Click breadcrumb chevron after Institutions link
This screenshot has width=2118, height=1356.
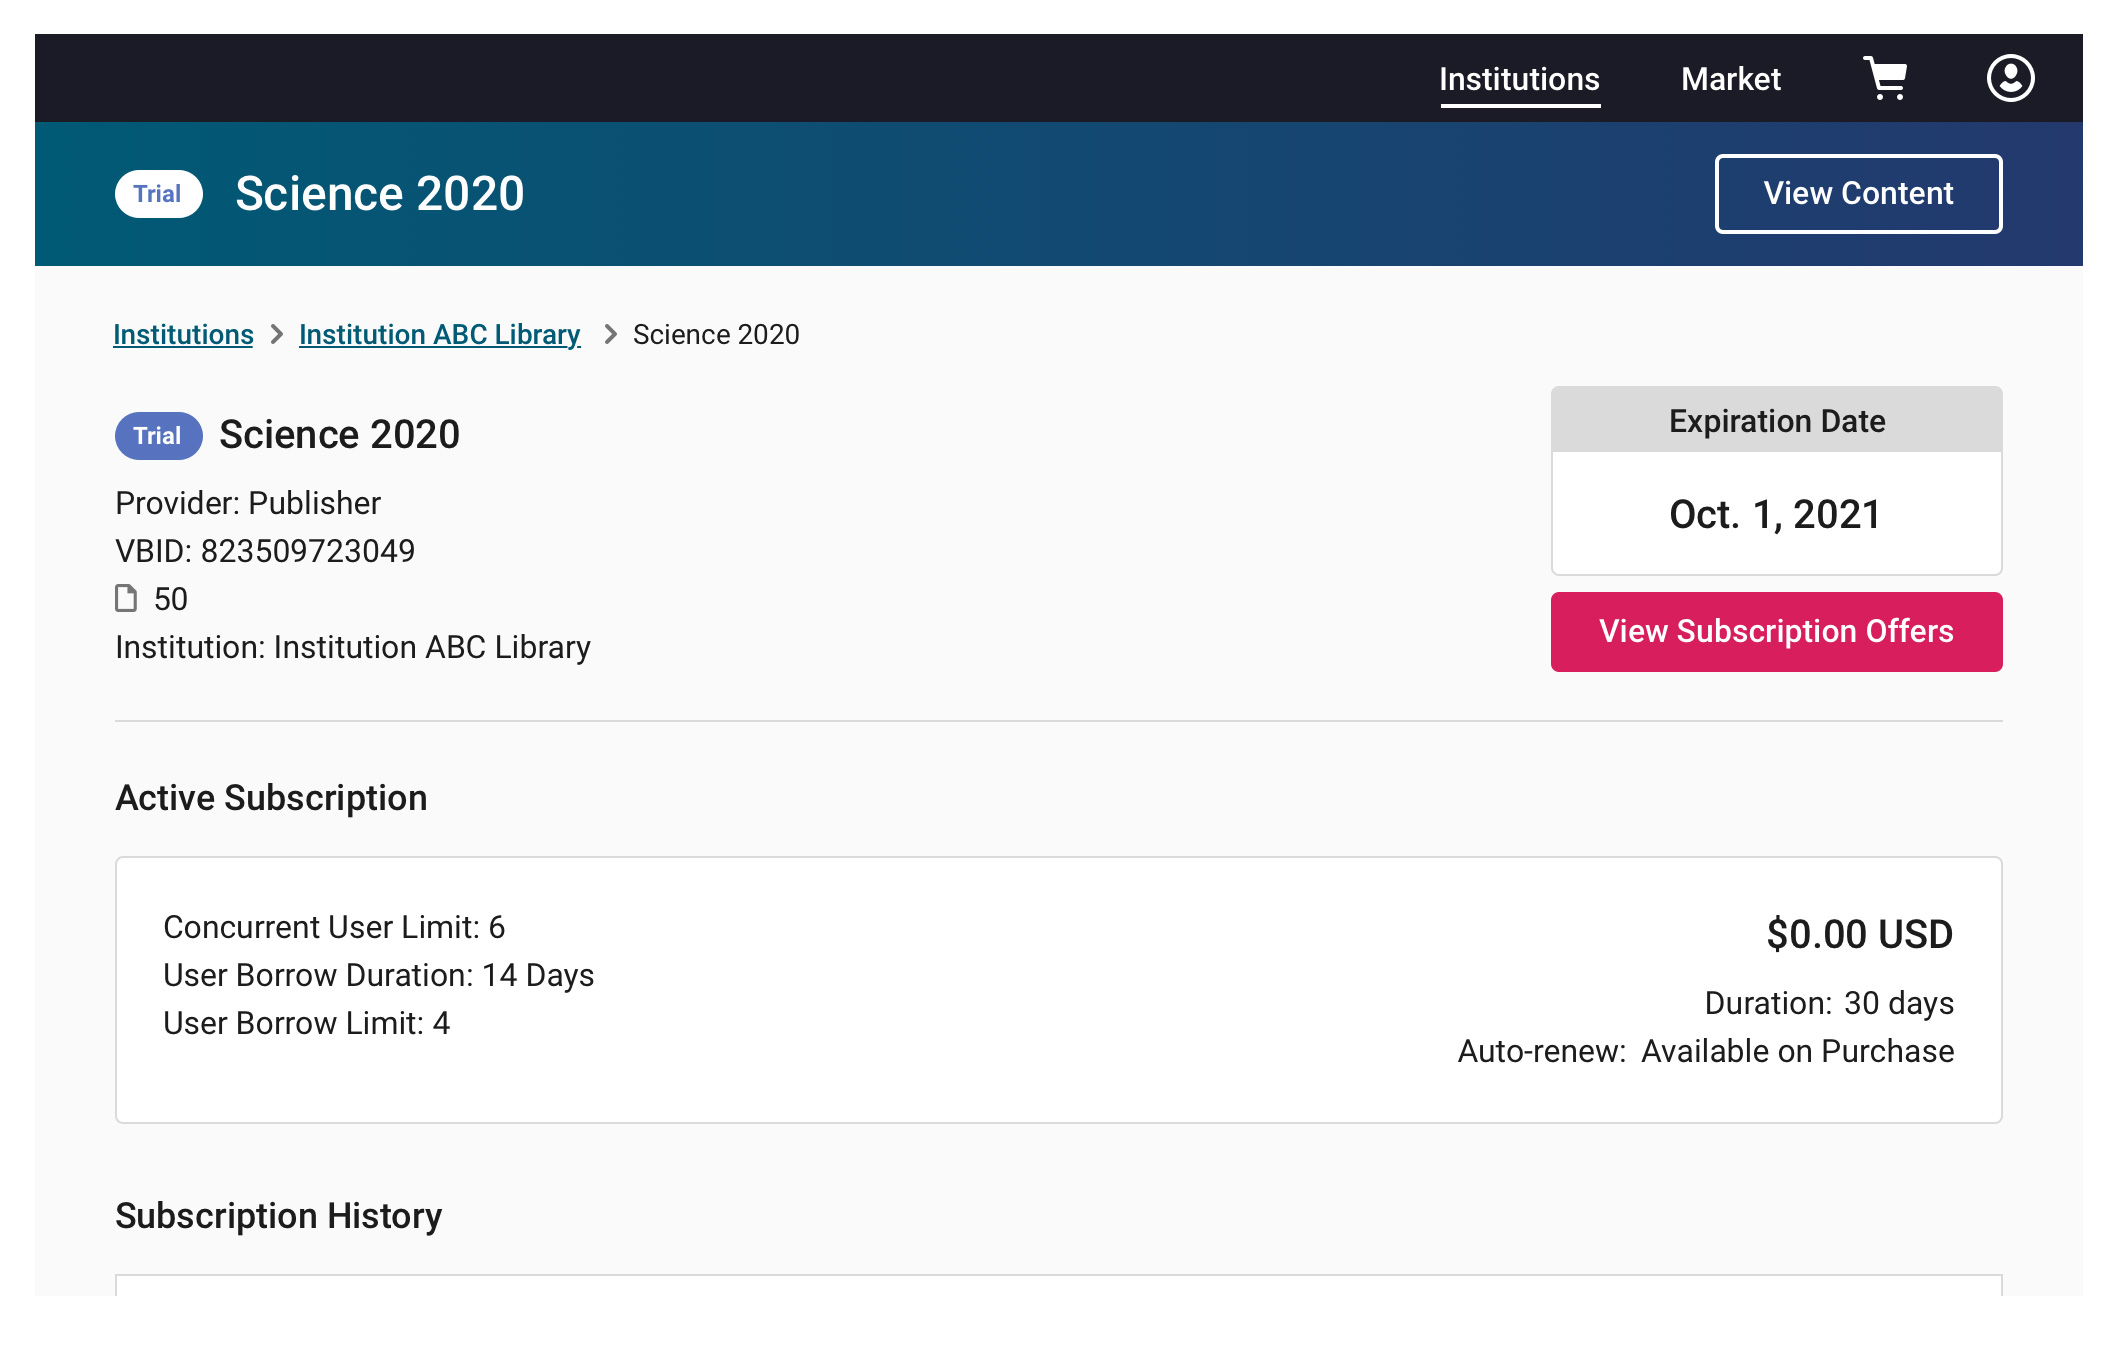(277, 334)
